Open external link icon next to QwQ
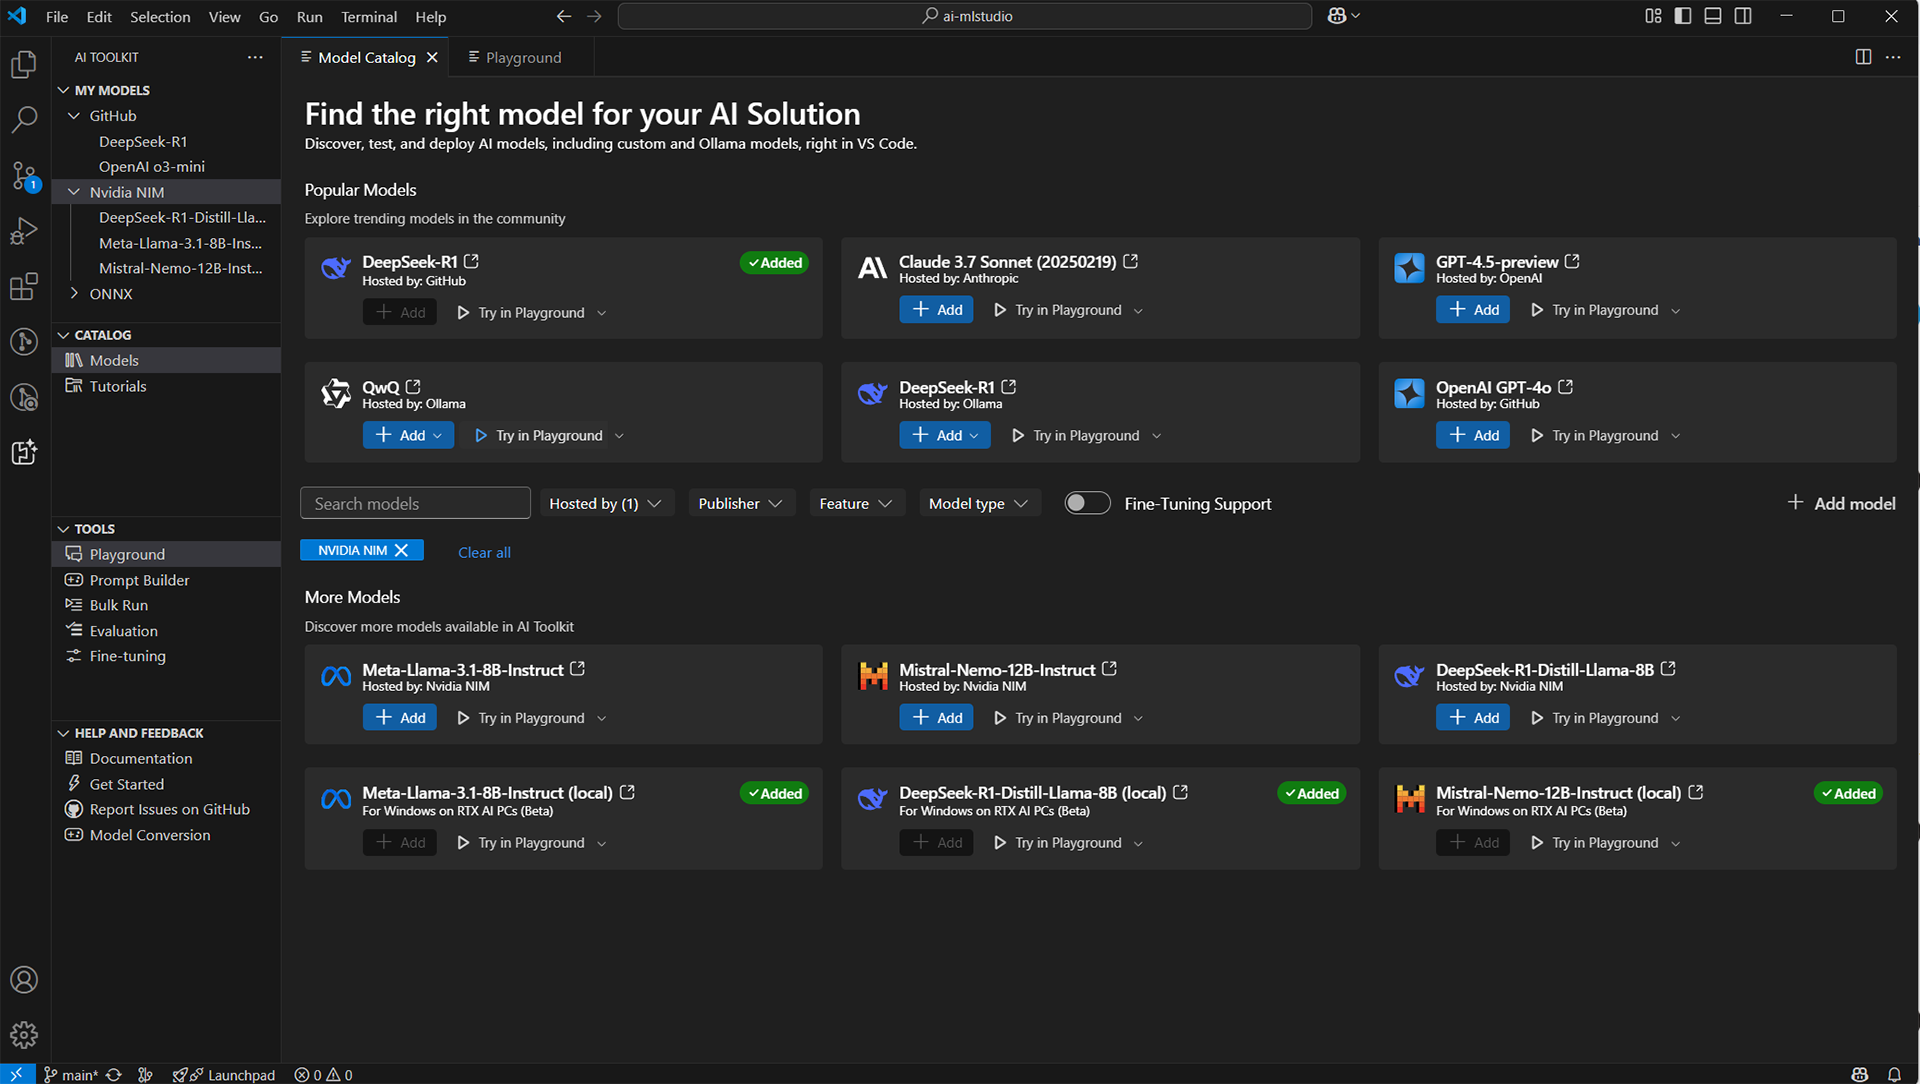1920x1084 pixels. pos(414,387)
